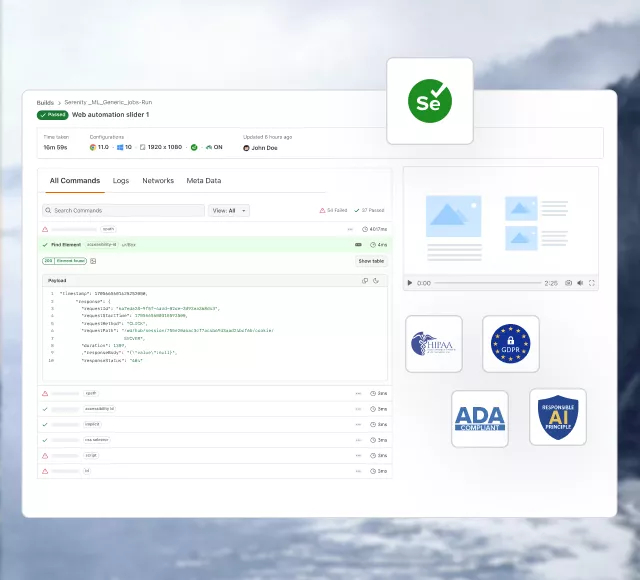Click the tunnel ON indicator icon

(209, 147)
